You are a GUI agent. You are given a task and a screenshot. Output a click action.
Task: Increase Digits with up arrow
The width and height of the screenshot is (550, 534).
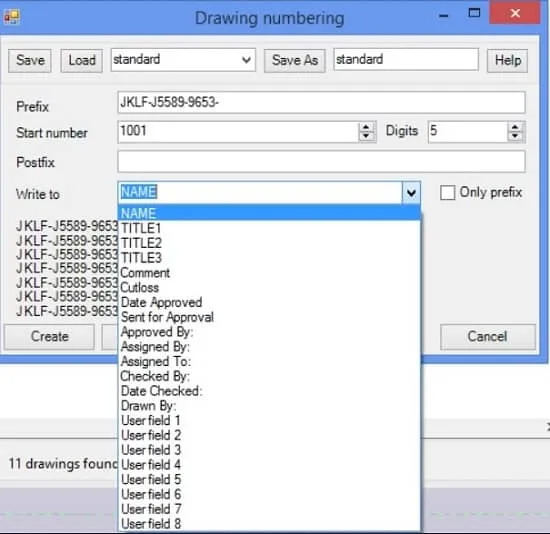[x=515, y=127]
